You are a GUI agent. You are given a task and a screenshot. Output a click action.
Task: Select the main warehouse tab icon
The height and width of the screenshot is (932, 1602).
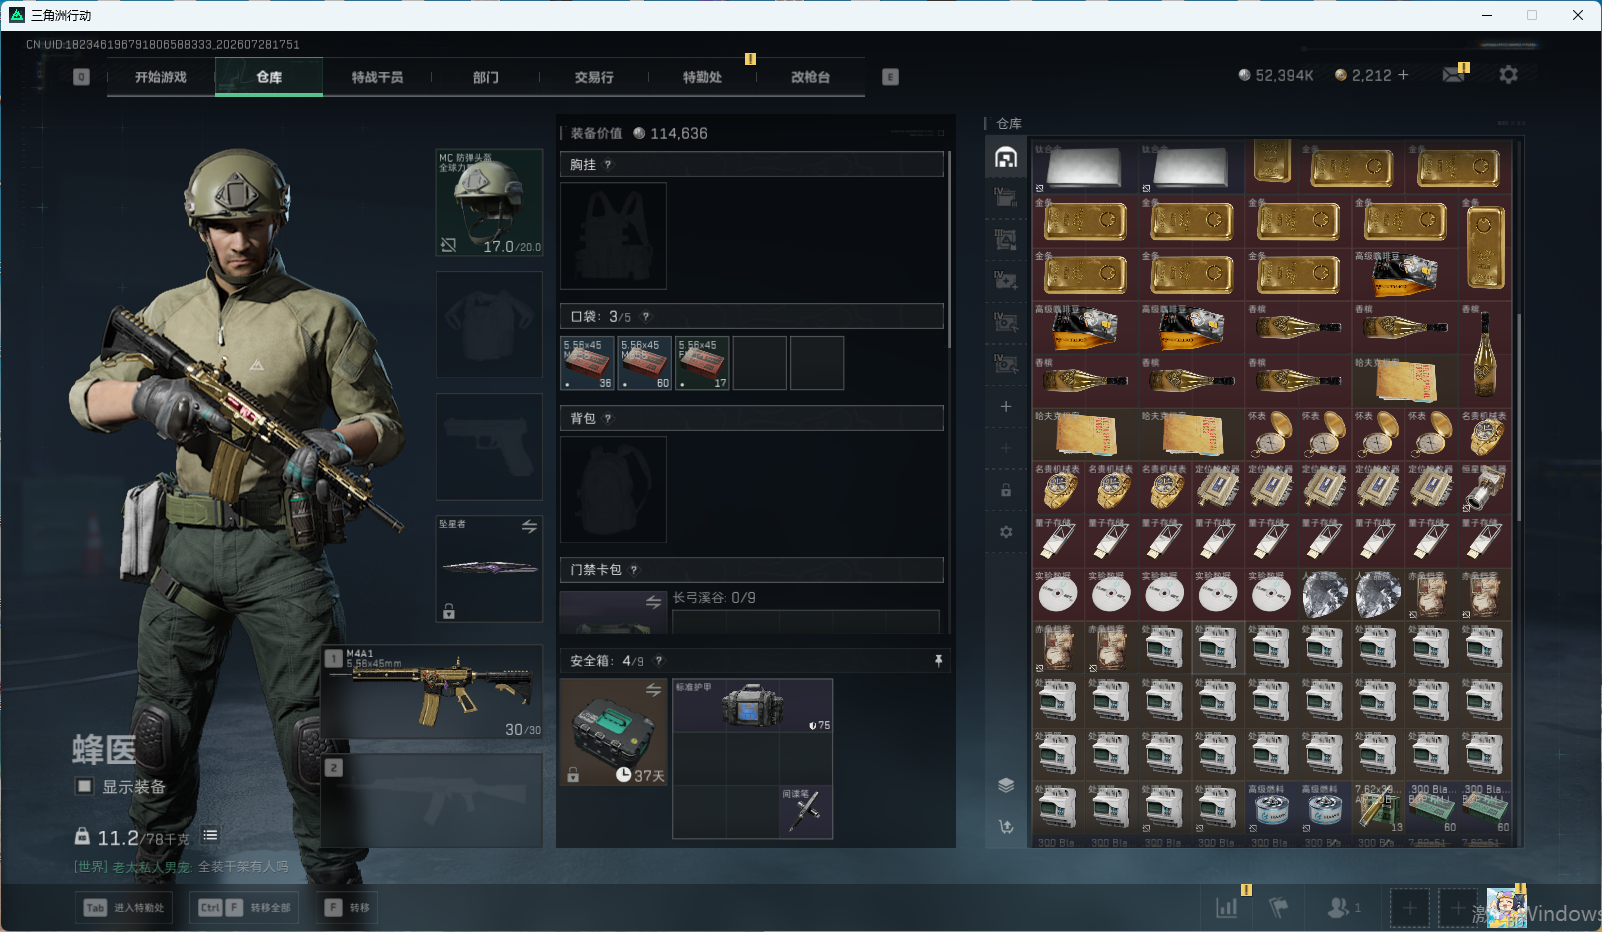click(1006, 157)
